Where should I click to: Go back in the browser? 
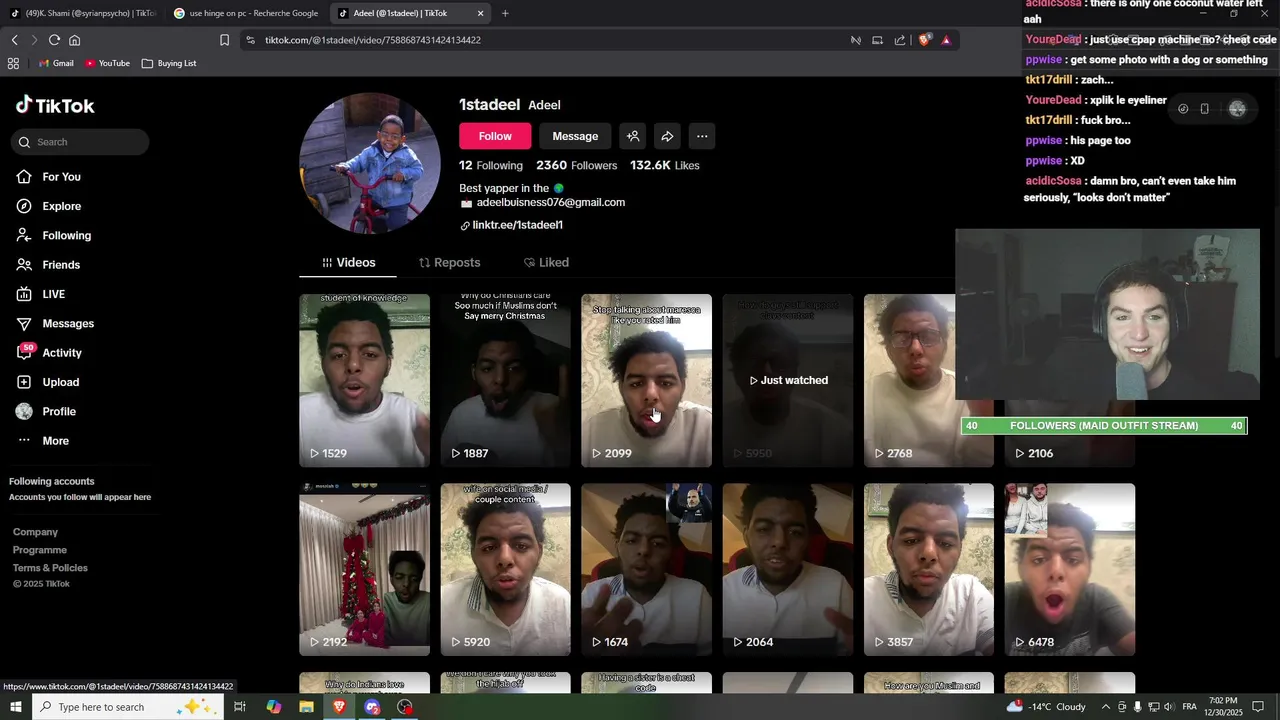coord(14,40)
